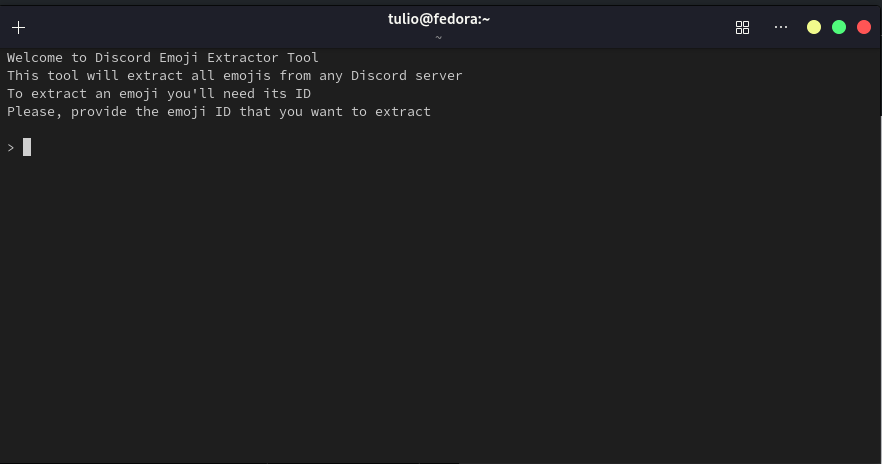Open the three-dot main menu

tap(781, 27)
